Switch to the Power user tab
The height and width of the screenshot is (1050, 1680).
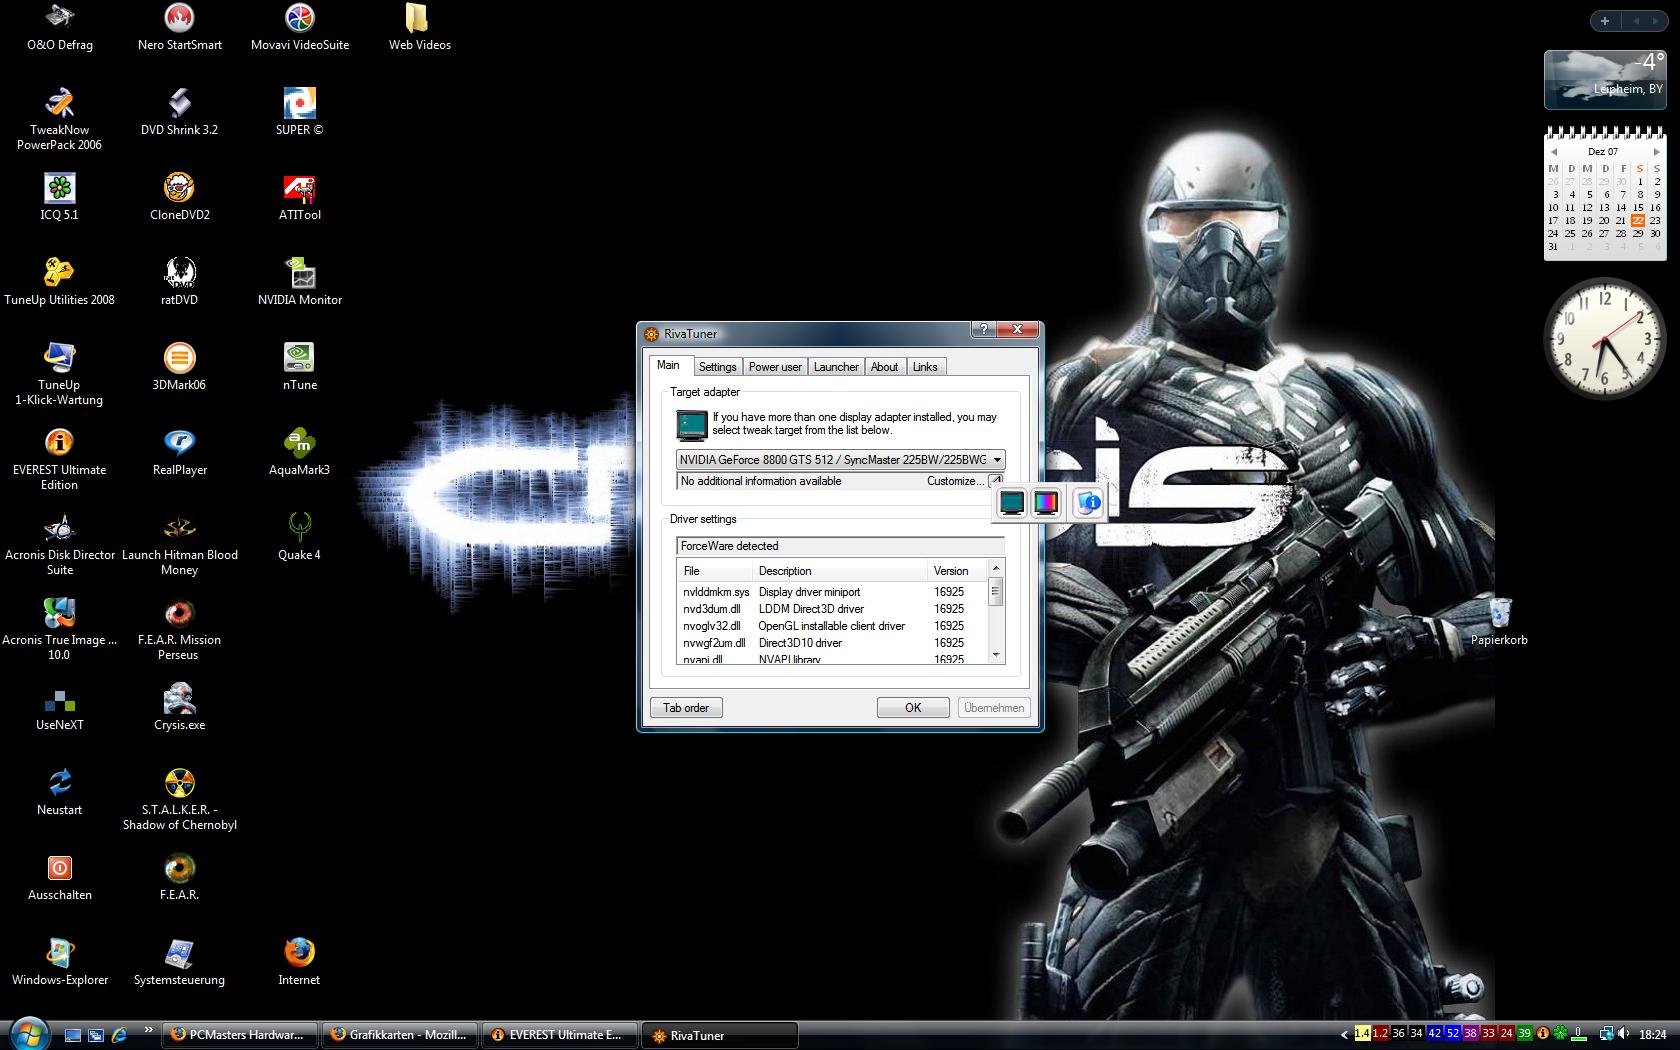coord(775,367)
